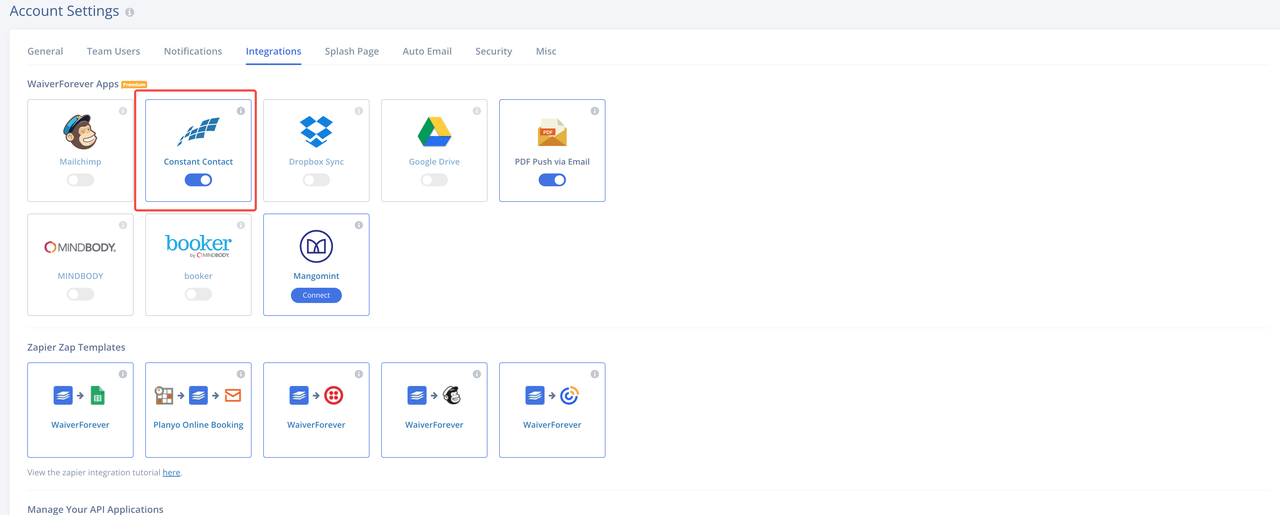Open info icon on PDF Push via Email card
This screenshot has height=515, width=1280.
(x=595, y=111)
